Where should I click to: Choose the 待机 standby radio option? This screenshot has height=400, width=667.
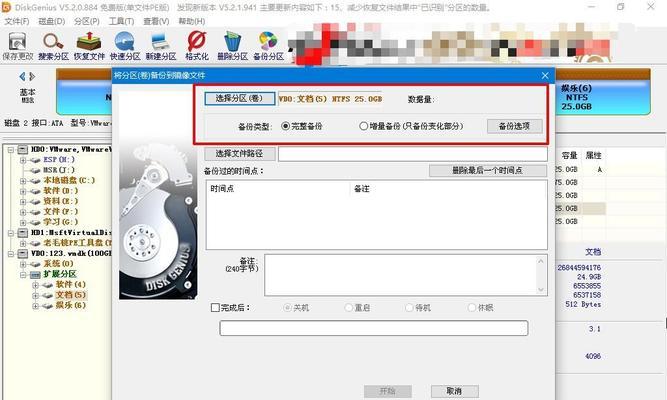[x=409, y=307]
